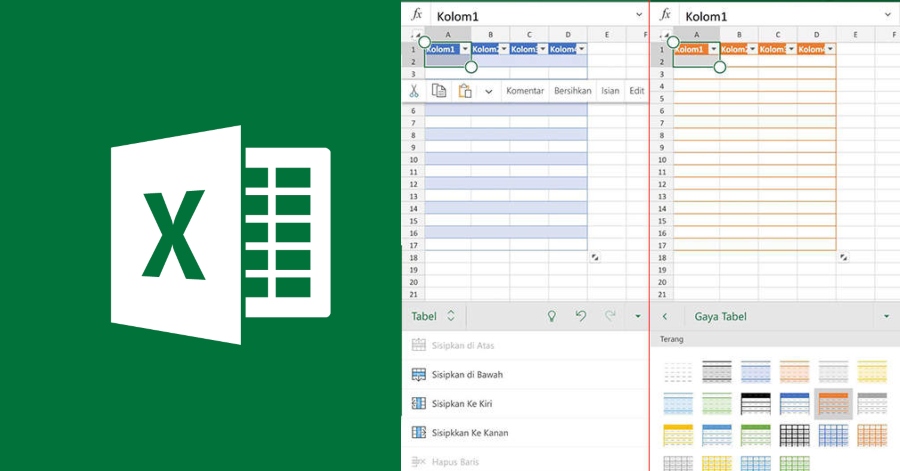This screenshot has width=900, height=471.
Task: Open the Kolom3 filter dropdown in the orange table
Action: (x=792, y=49)
